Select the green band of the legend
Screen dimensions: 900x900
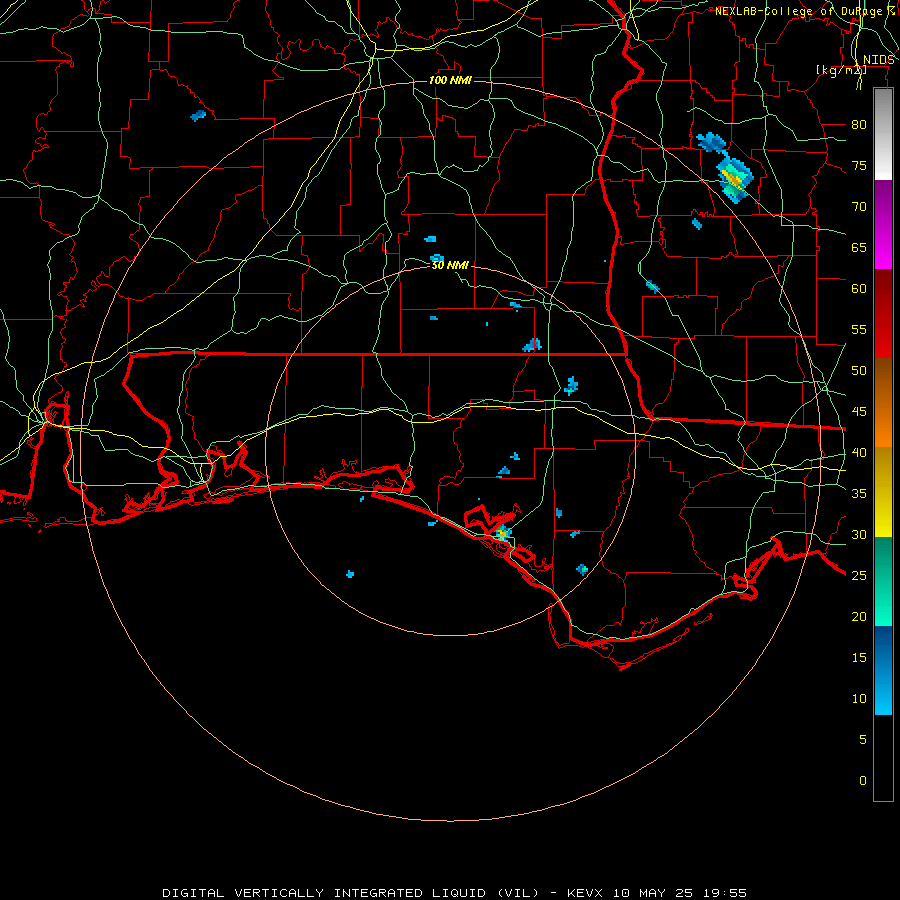click(883, 581)
